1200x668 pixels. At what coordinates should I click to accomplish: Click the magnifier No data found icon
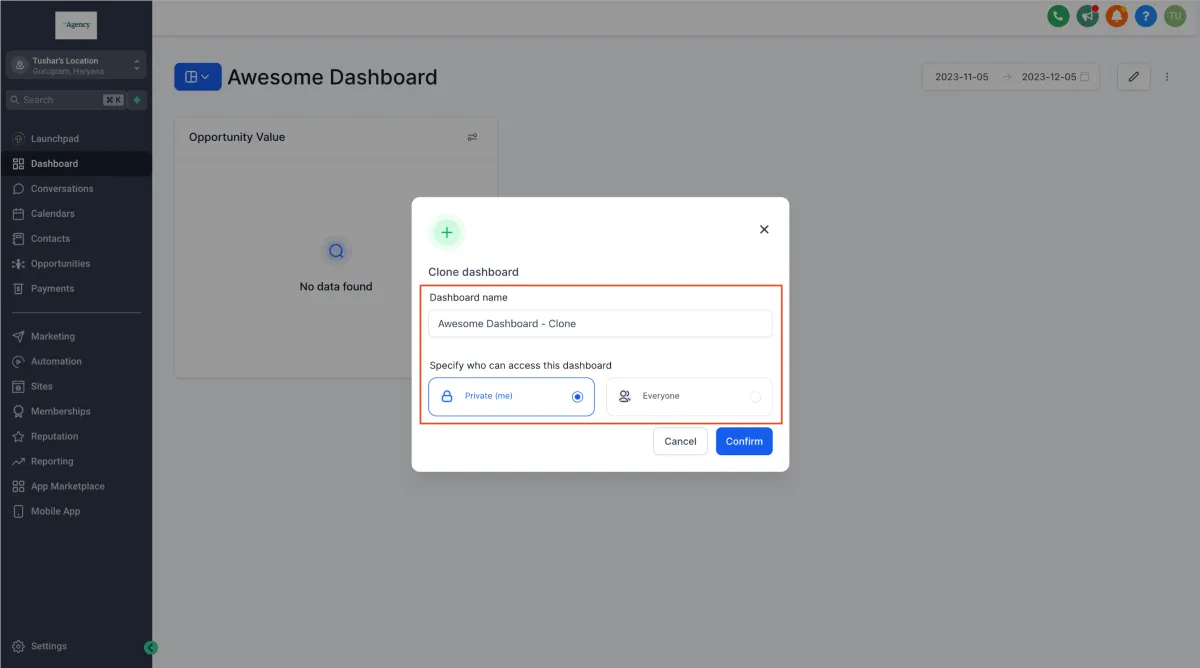pos(336,251)
